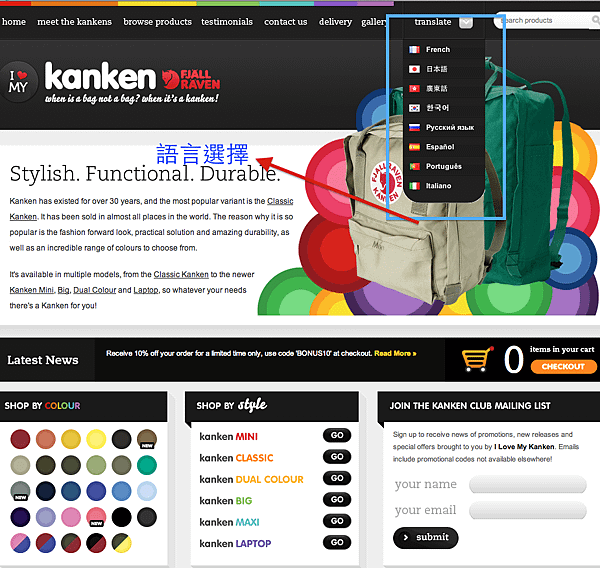The height and width of the screenshot is (568, 600).
Task: Click the your name input field
Action: click(528, 484)
